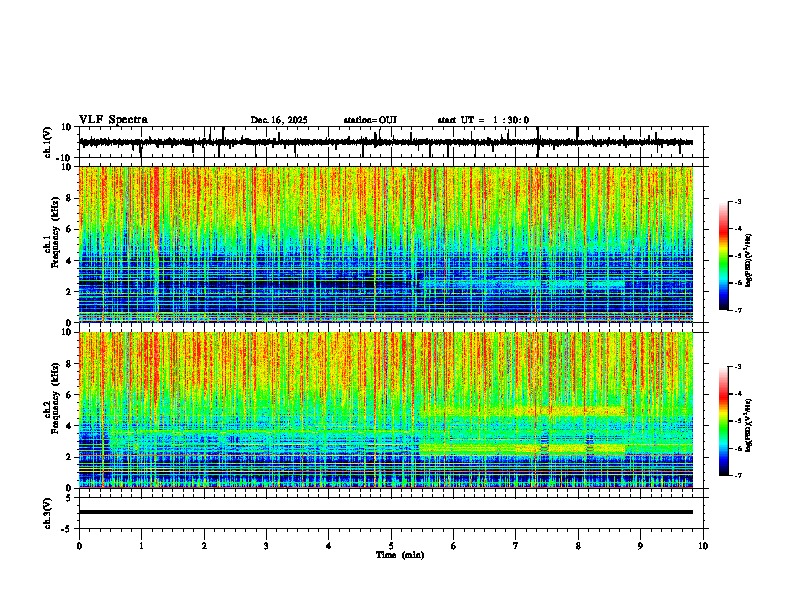
Task: Click the ch.2 color bar "log(PSD)" label
Action: click(749, 425)
